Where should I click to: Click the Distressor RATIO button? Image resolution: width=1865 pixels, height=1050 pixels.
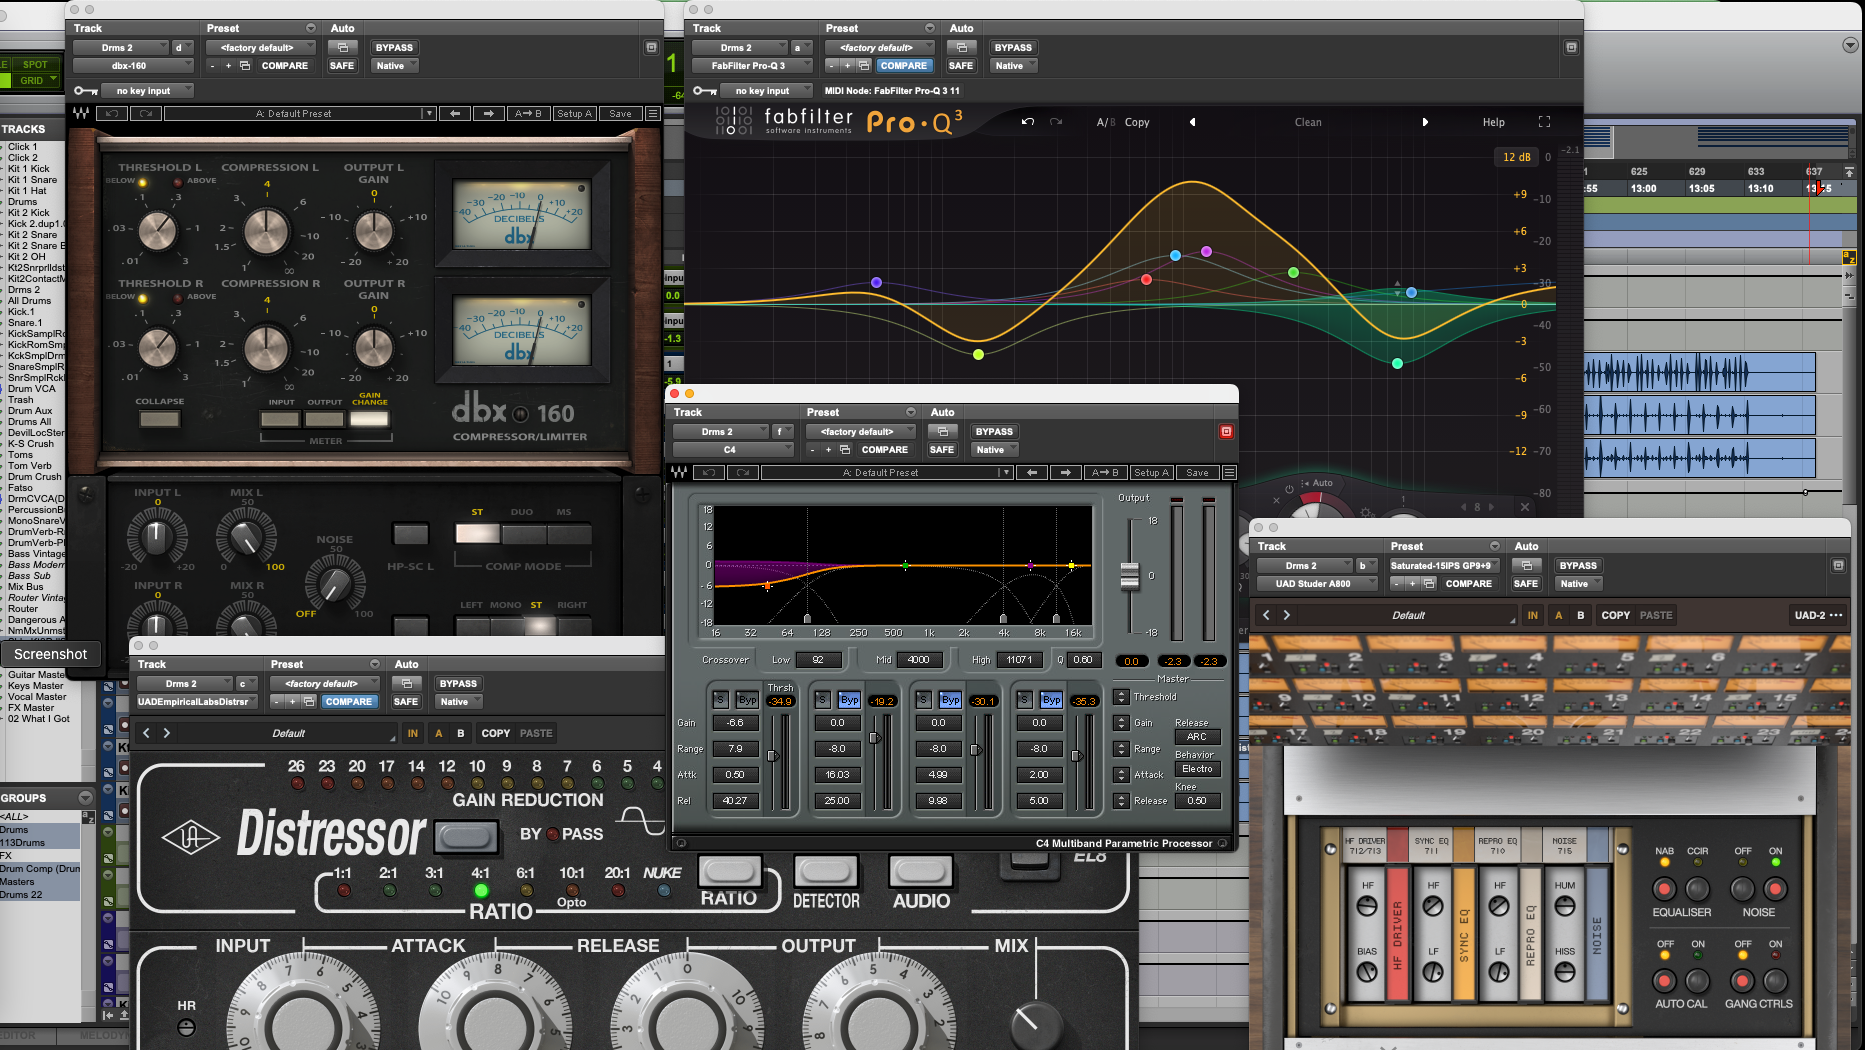(x=728, y=871)
